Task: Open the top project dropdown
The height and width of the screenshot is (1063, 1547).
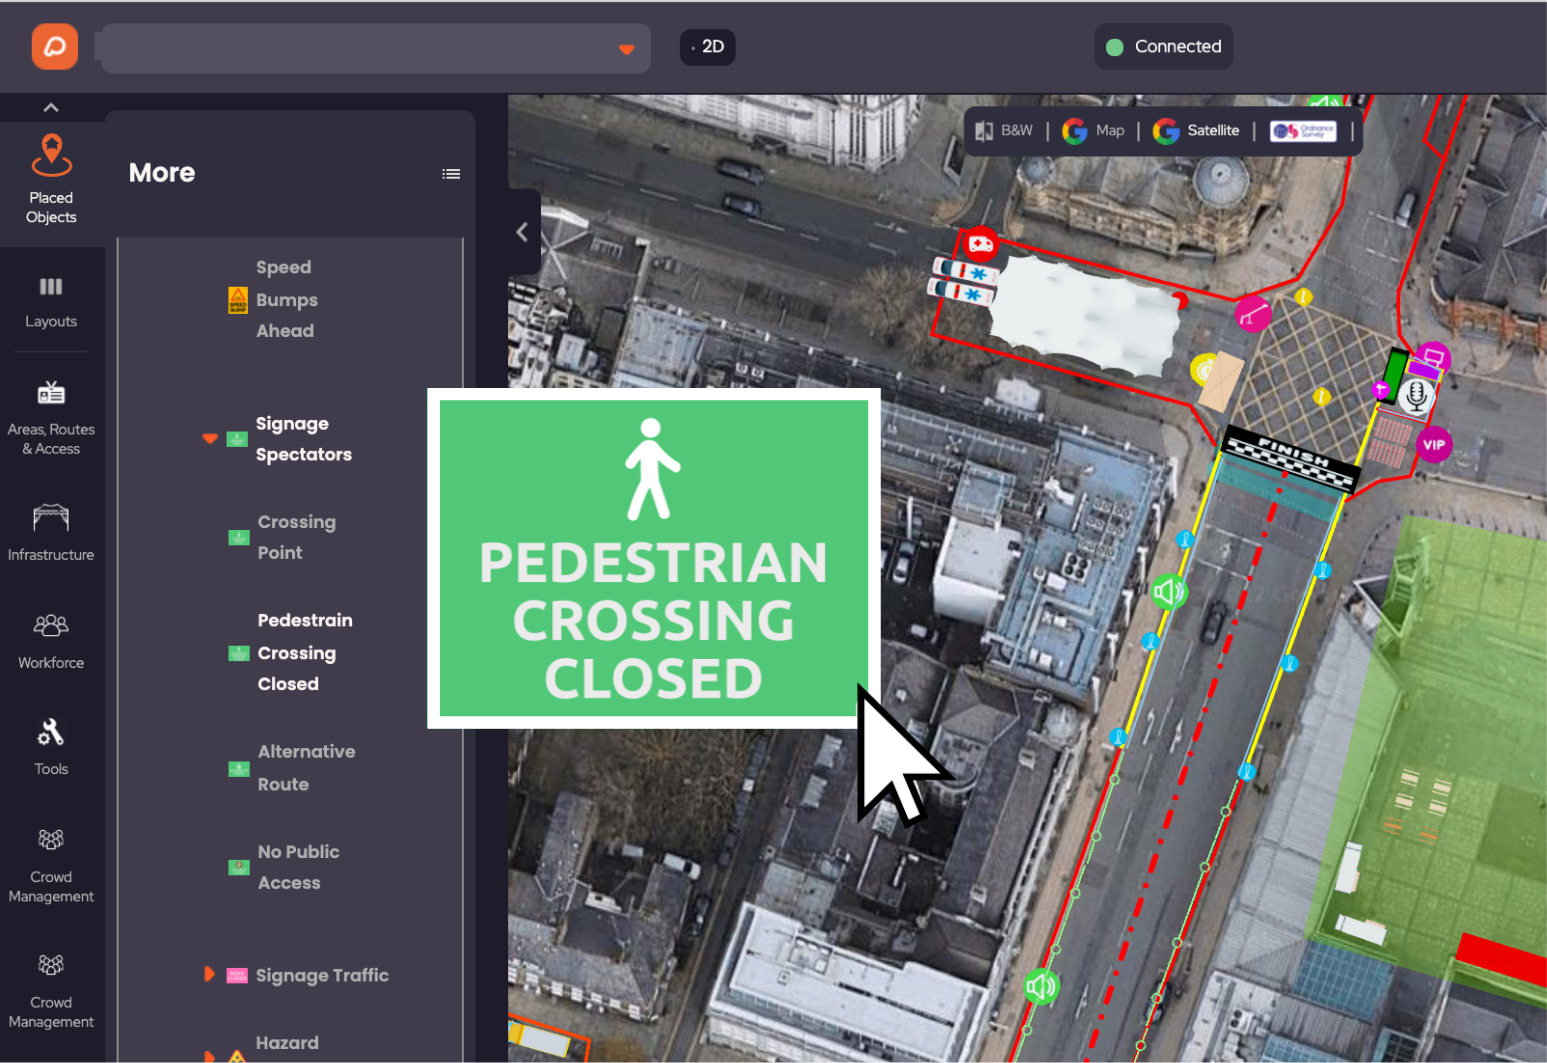Action: coord(376,48)
